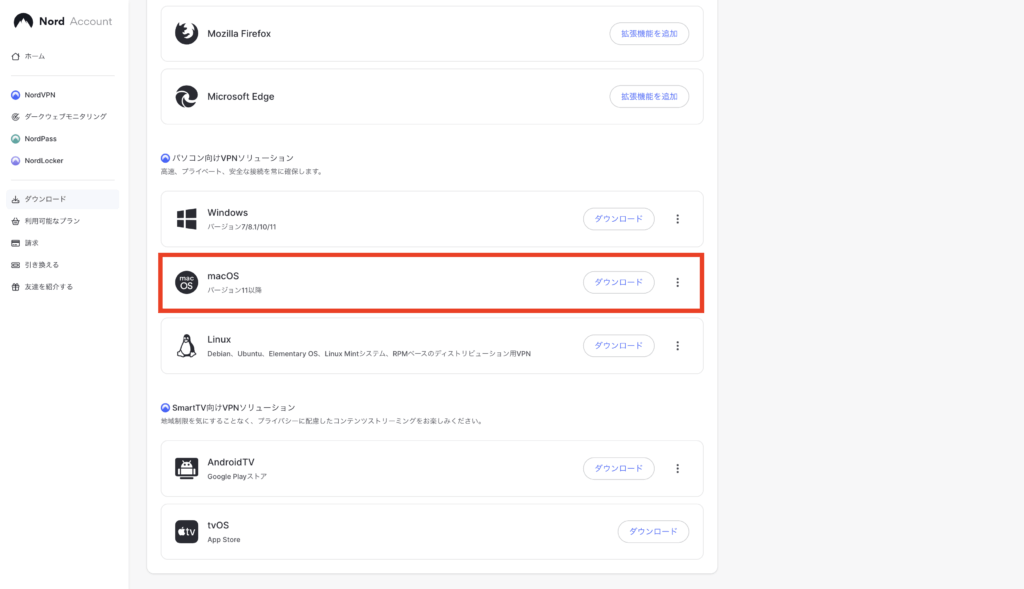Click the basket icon for plans
Viewport: 1024px width, 589px height.
point(16,221)
